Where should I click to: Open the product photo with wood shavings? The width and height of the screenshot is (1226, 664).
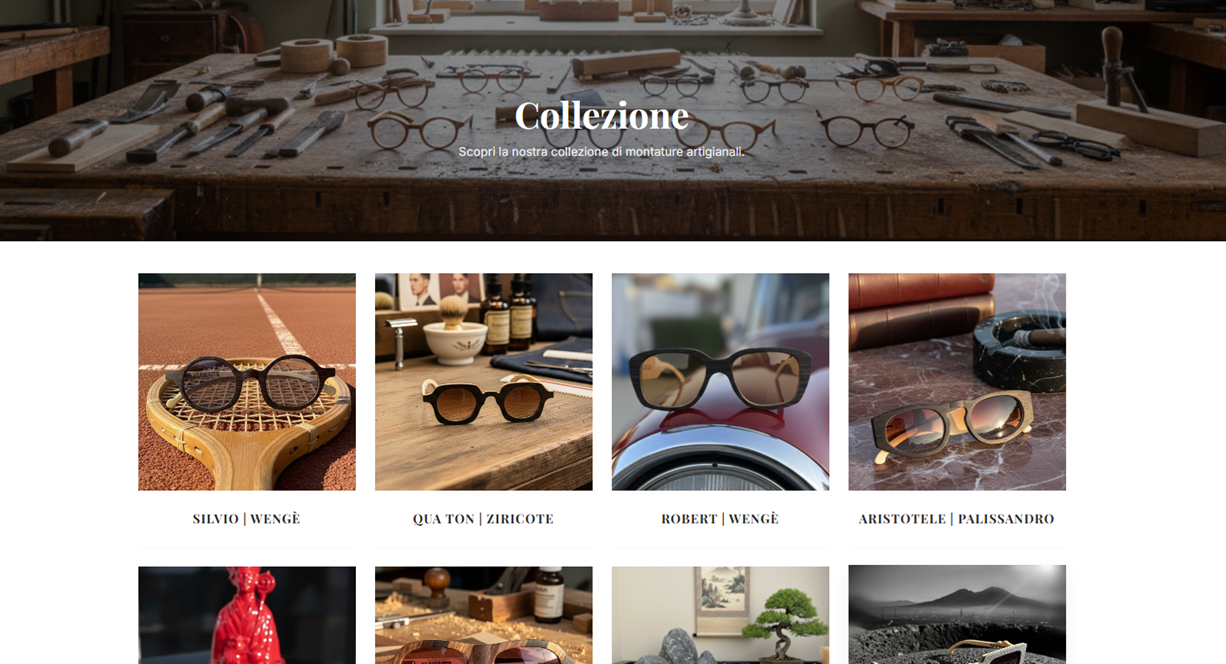click(484, 615)
